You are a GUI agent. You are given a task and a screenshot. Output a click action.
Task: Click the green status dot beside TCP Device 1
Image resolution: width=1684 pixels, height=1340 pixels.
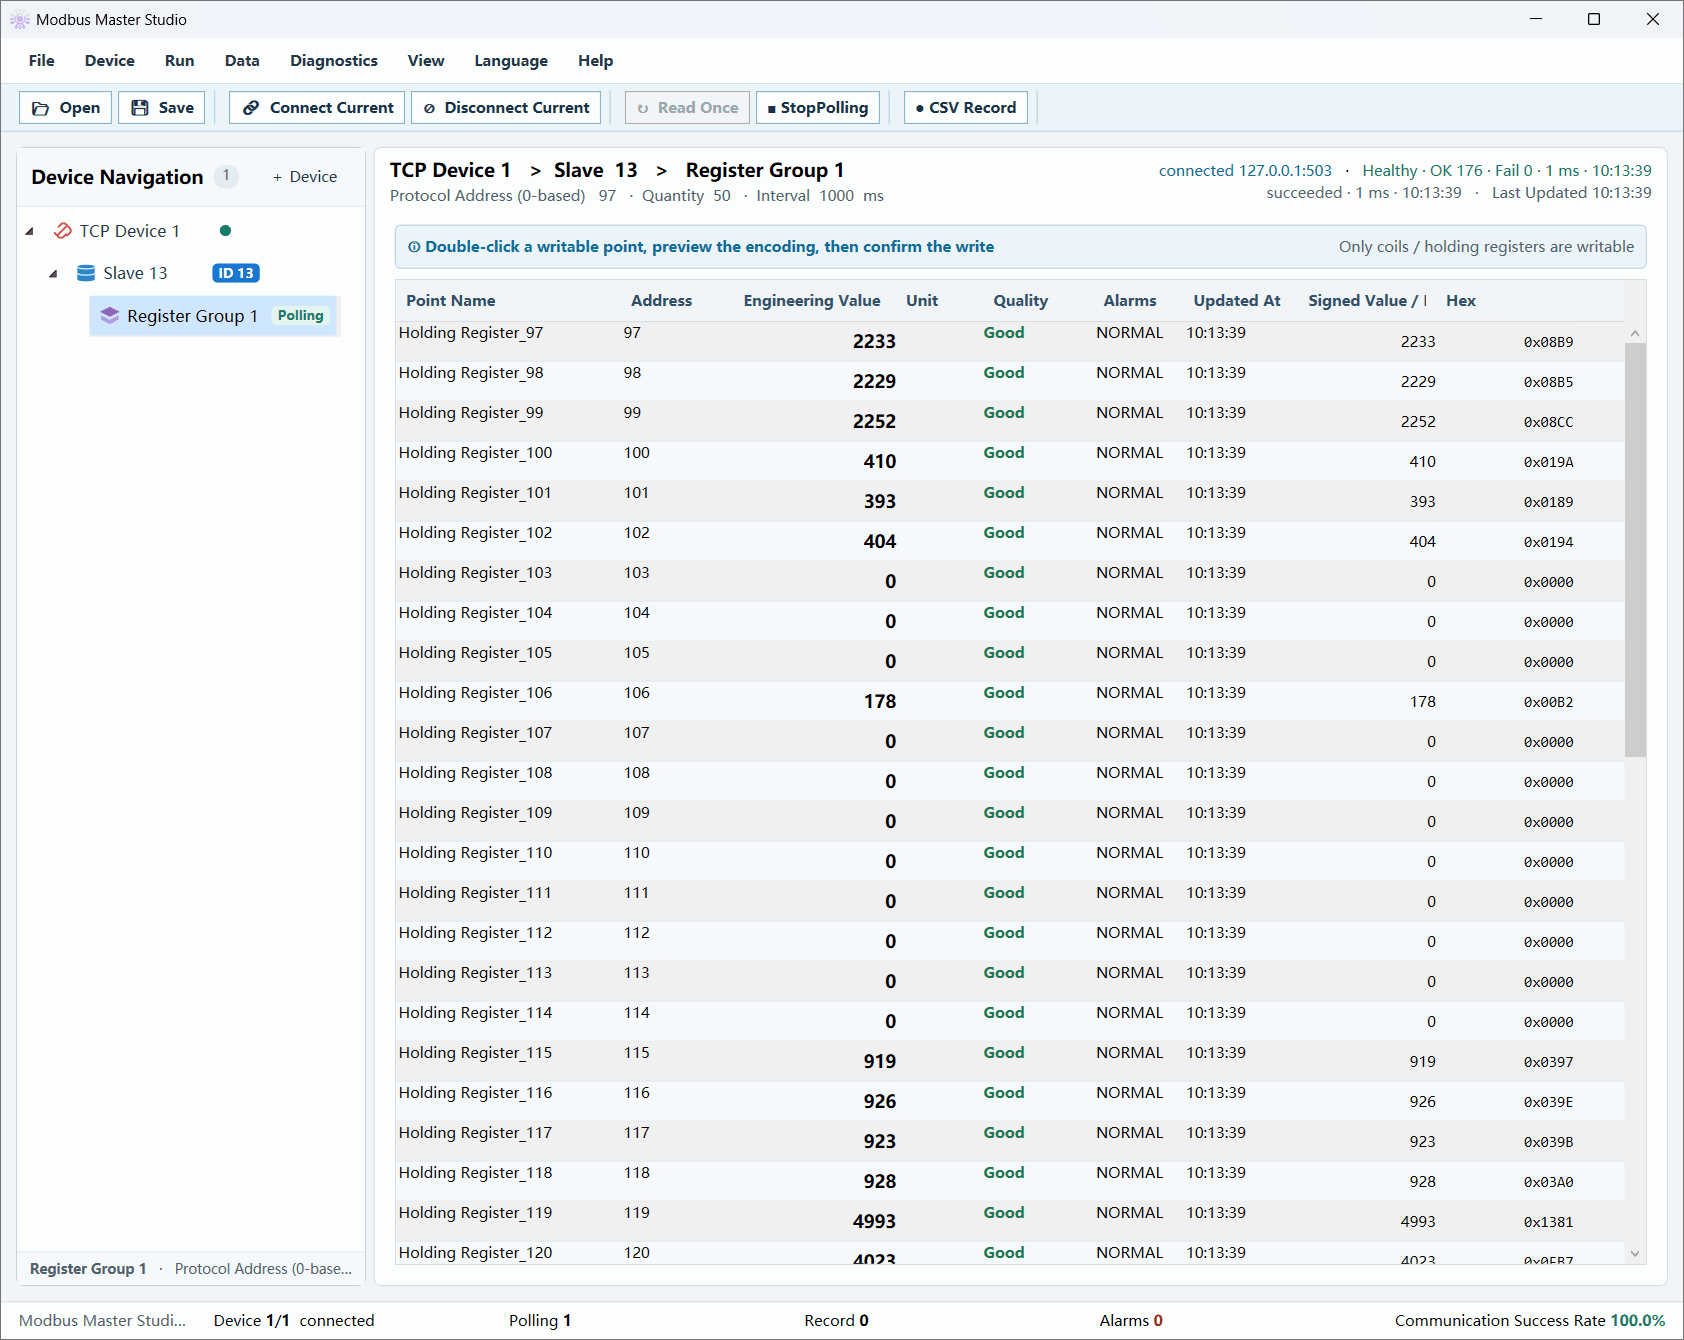pos(225,231)
